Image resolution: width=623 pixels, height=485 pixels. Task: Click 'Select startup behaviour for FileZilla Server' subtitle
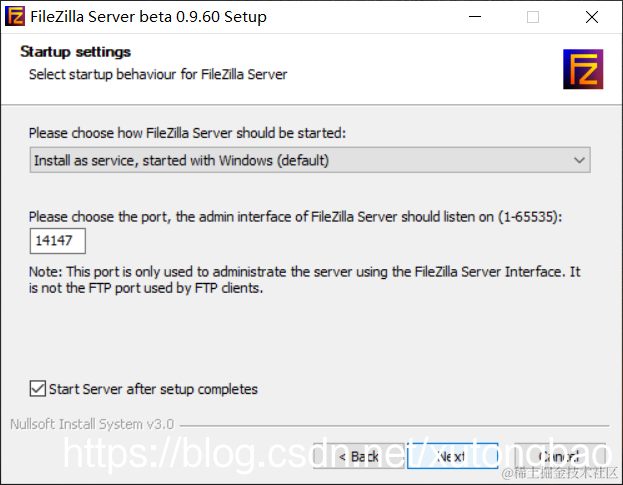[158, 74]
